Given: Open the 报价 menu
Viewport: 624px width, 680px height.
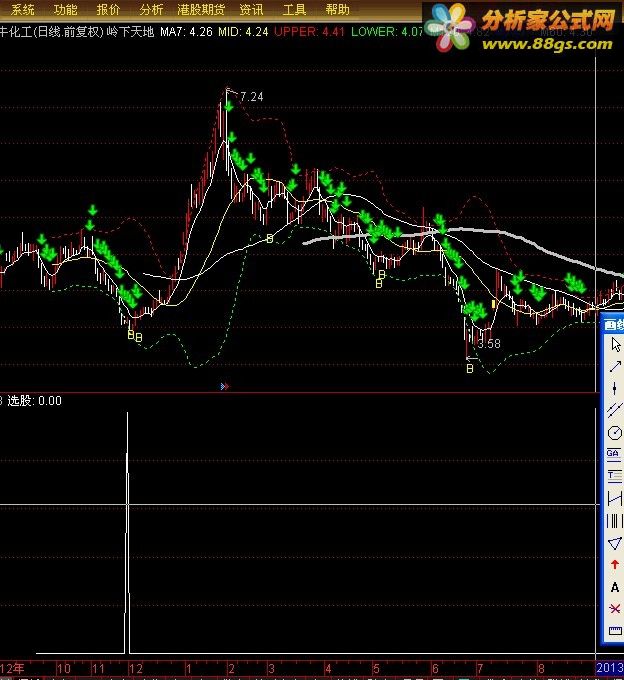Looking at the screenshot, I should 108,9.
